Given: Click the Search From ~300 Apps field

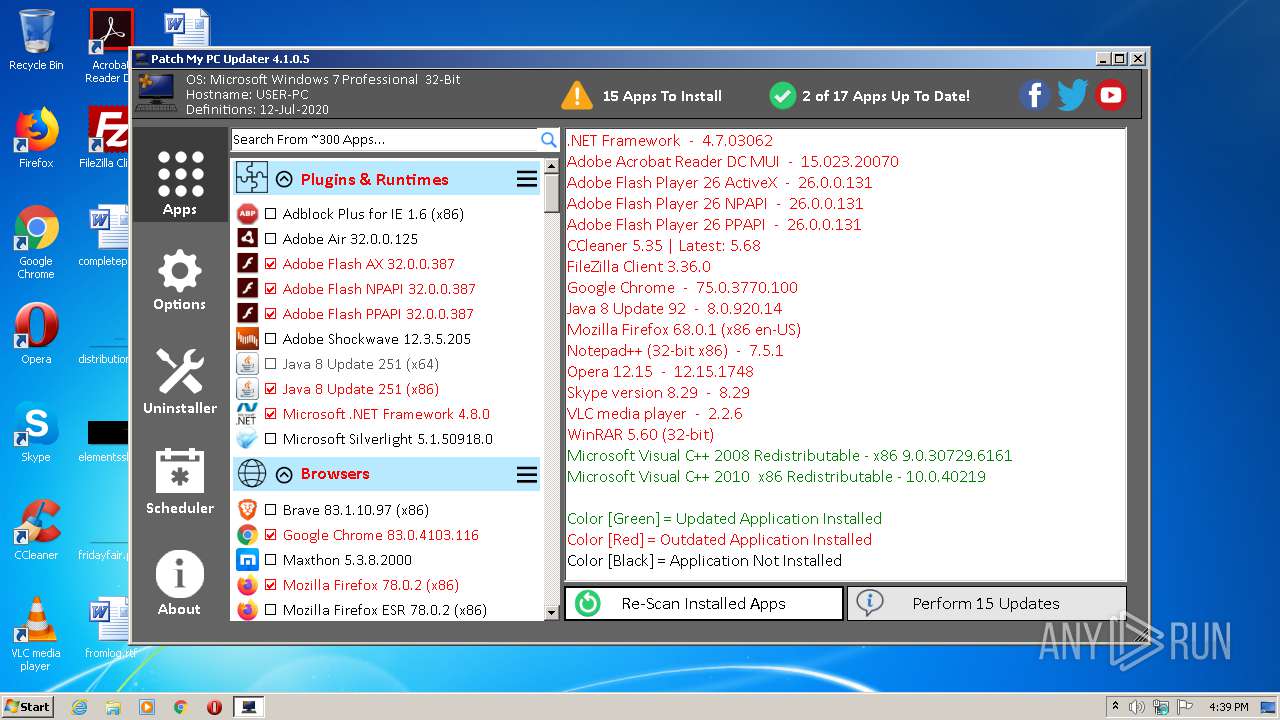Looking at the screenshot, I should point(385,140).
